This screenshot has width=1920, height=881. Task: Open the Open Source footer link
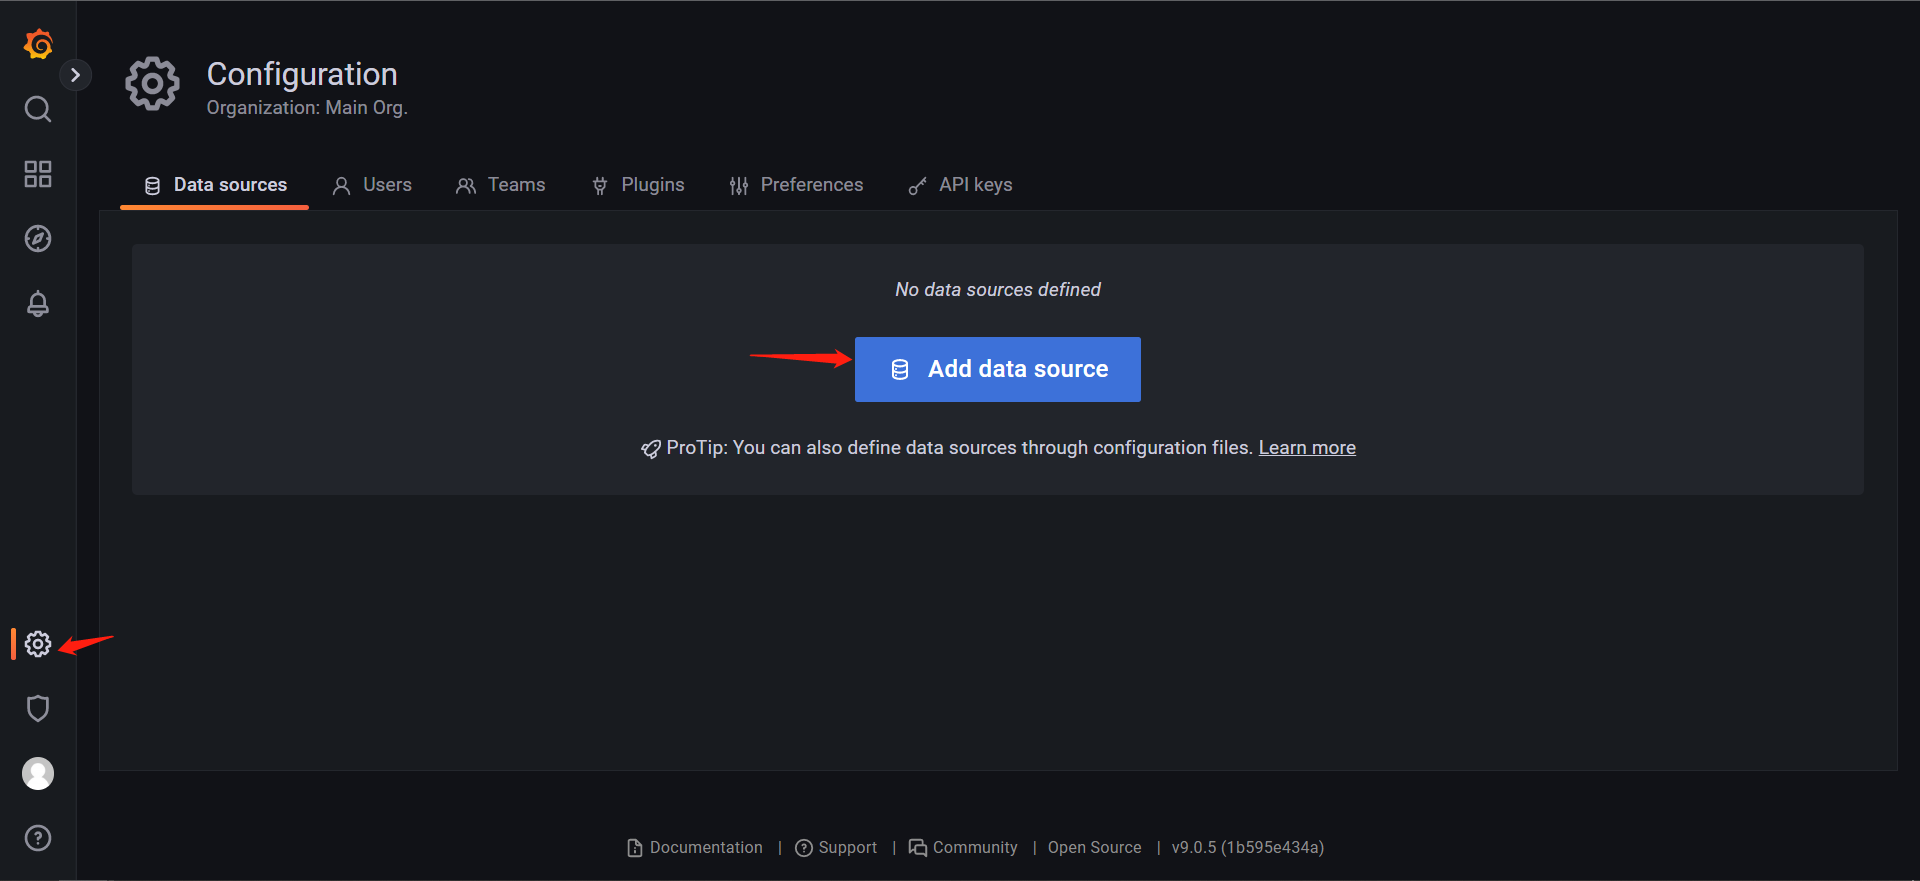[1094, 847]
